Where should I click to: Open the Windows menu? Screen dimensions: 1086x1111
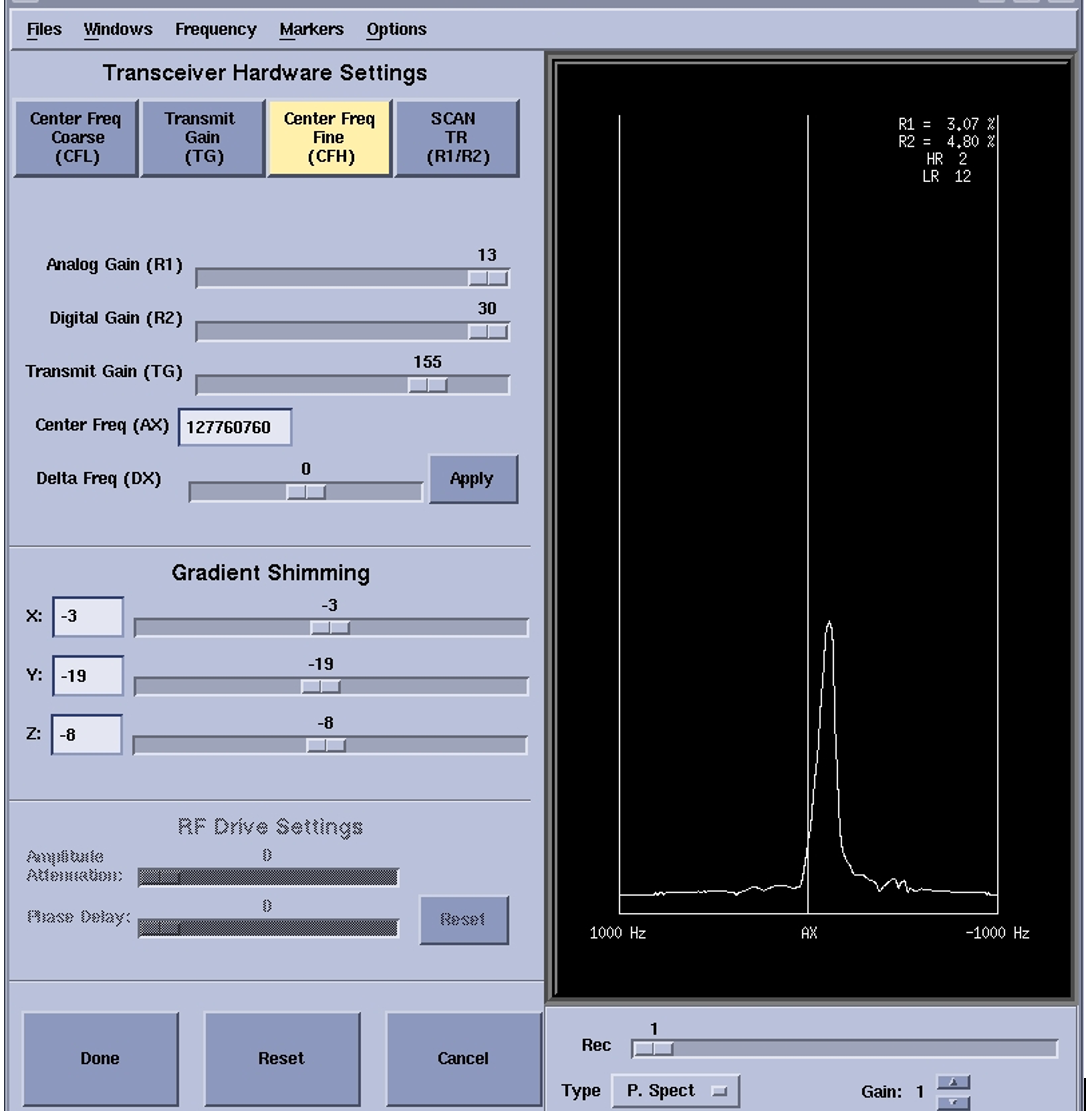(x=118, y=30)
